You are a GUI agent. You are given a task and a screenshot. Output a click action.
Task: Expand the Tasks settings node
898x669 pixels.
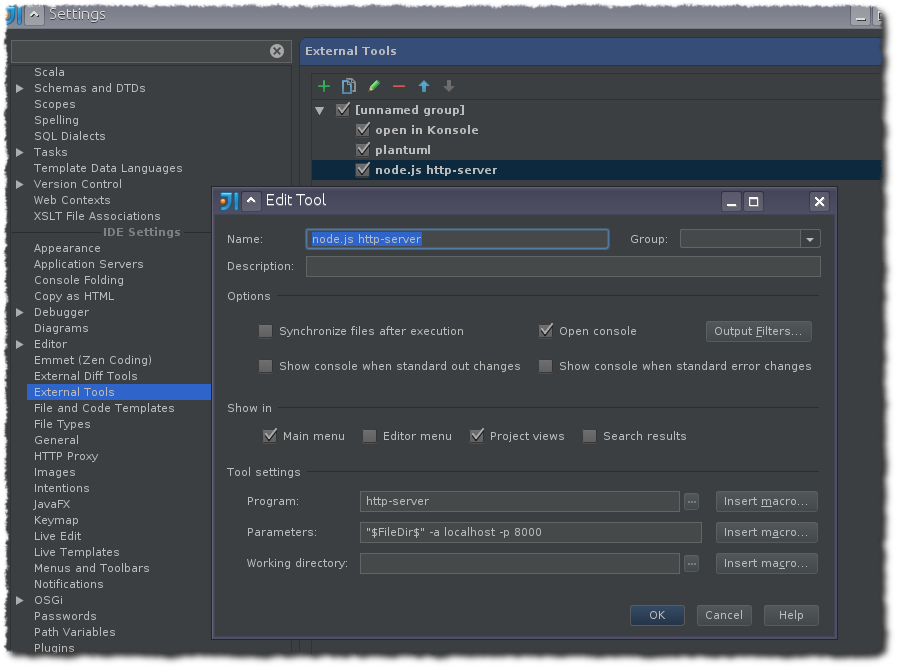[20, 152]
